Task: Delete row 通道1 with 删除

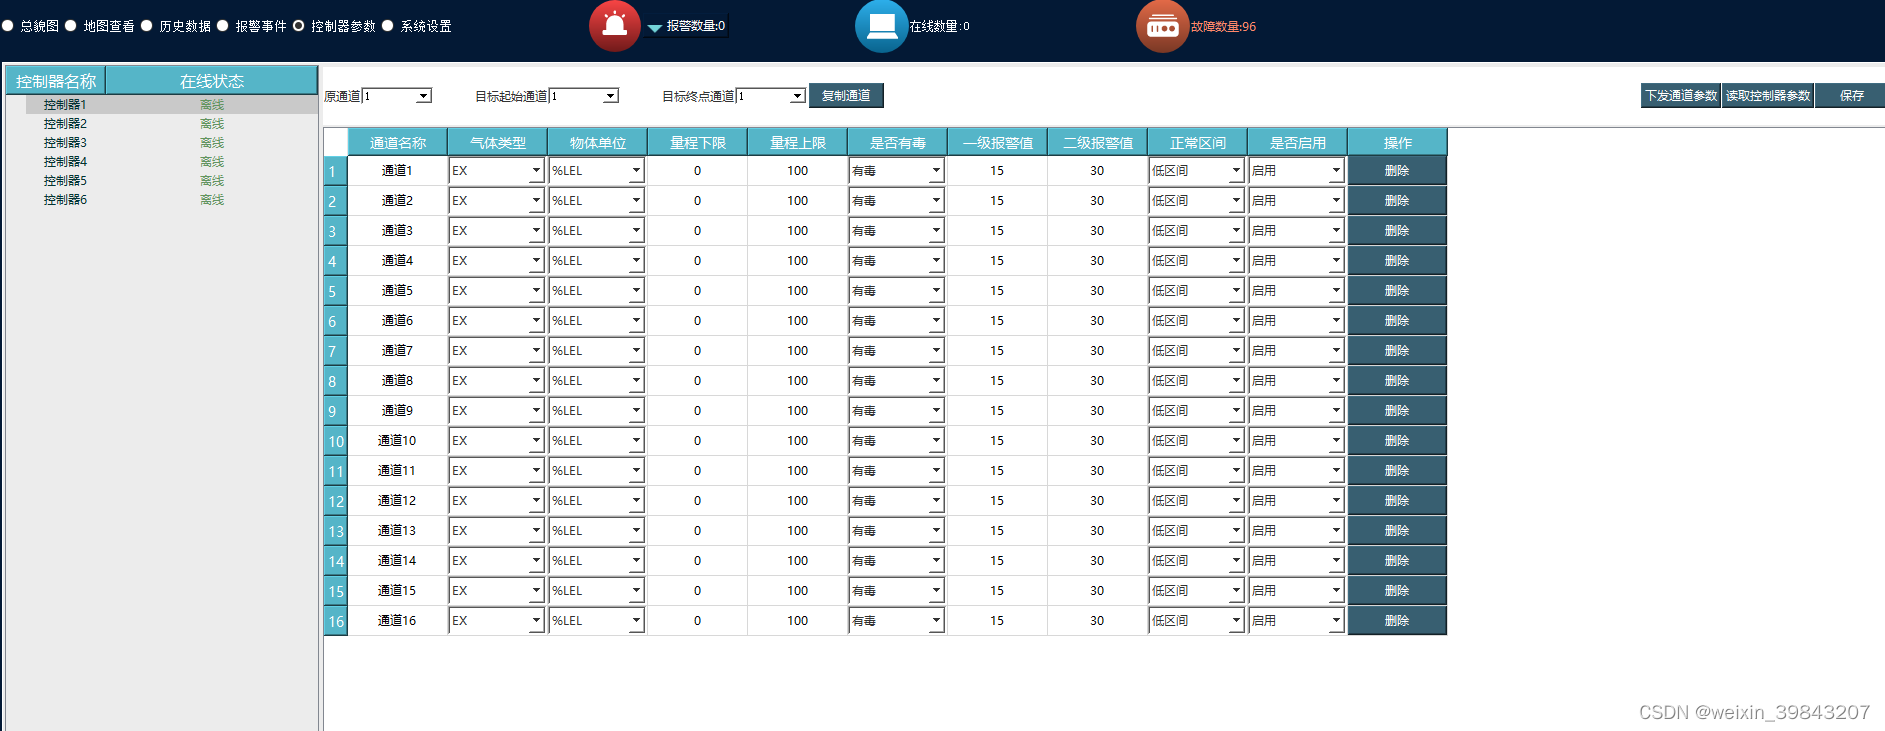Action: pyautogui.click(x=1397, y=171)
